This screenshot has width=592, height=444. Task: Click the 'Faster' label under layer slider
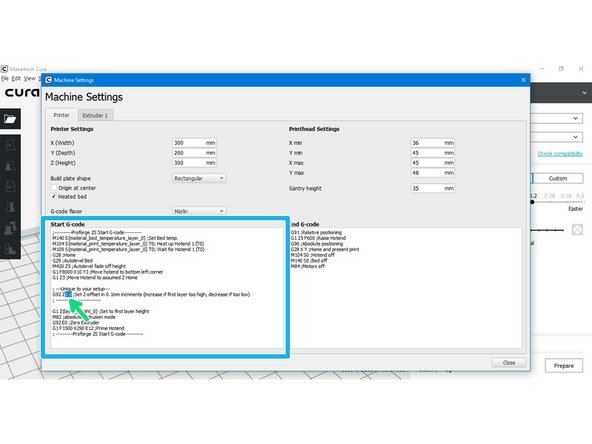click(576, 209)
